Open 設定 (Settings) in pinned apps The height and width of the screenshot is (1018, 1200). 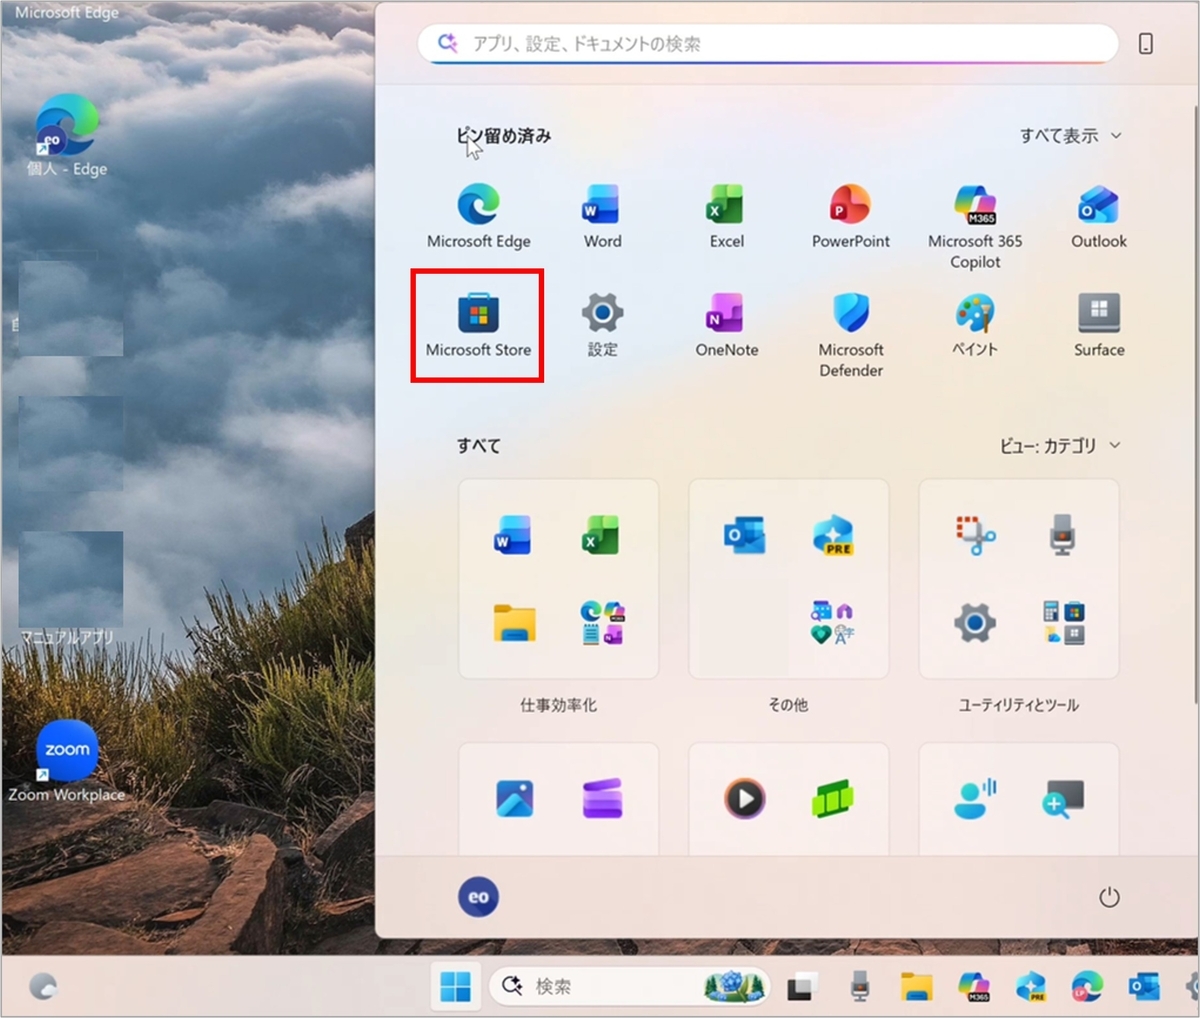click(x=602, y=325)
